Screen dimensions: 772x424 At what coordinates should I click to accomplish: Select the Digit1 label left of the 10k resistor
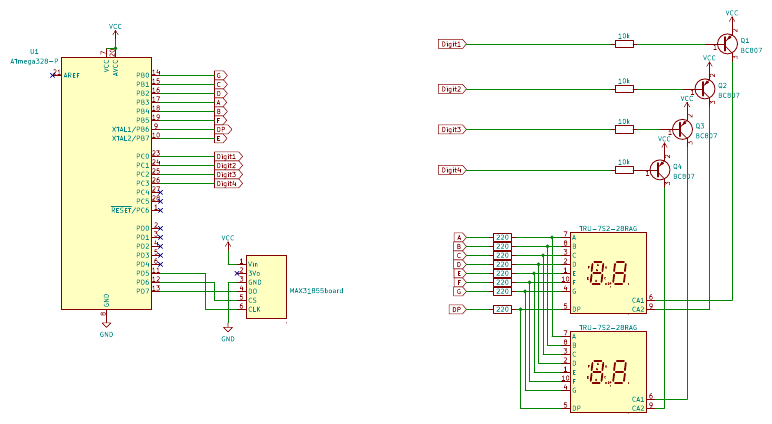point(452,44)
